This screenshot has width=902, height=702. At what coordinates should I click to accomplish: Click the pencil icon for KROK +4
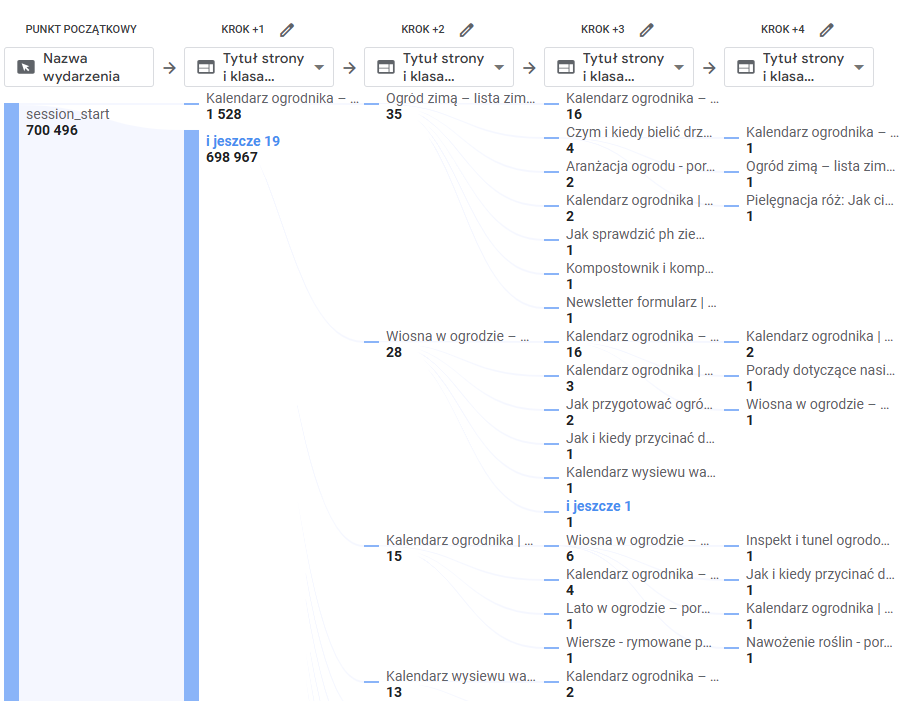coord(826,30)
